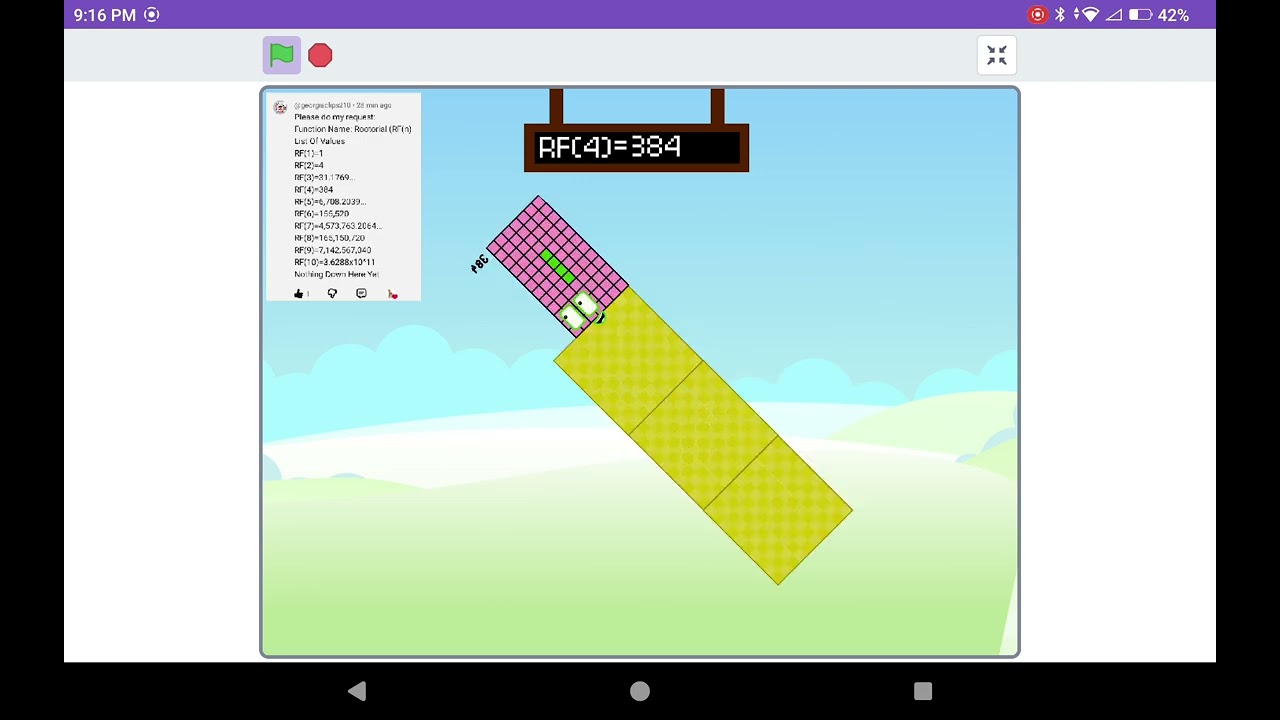Tap the 42% battery percentage
This screenshot has height=720, width=1280.
click(x=1173, y=15)
